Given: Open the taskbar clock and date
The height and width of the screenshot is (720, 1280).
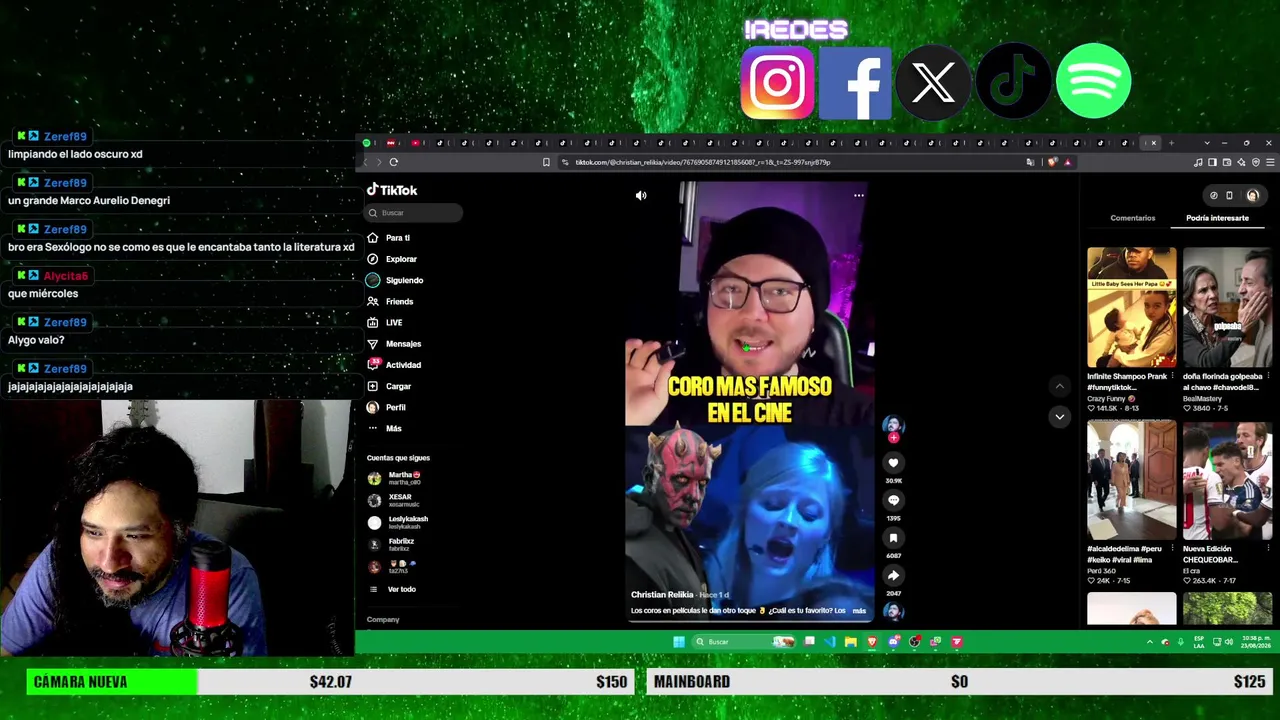Looking at the screenshot, I should (x=1255, y=642).
